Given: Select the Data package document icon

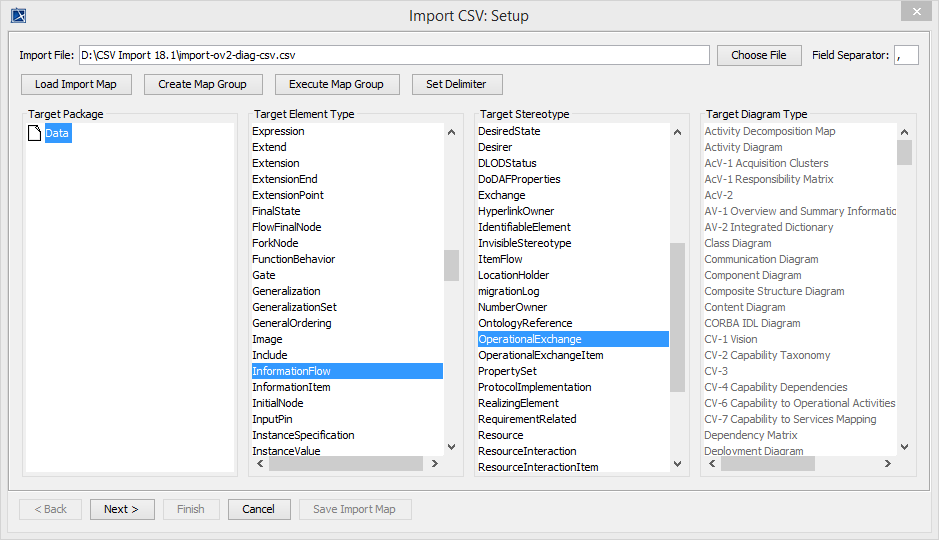Looking at the screenshot, I should click(35, 133).
